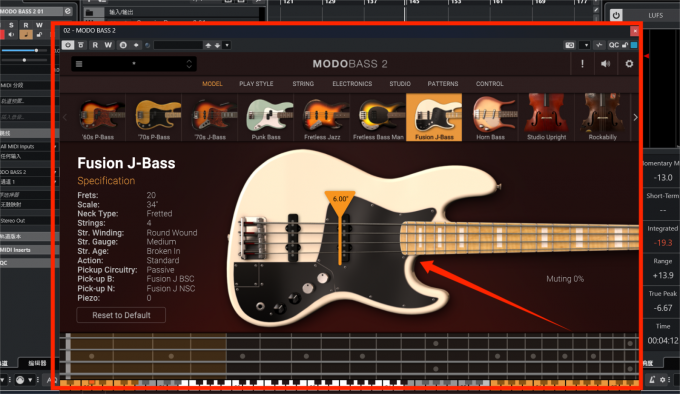Select the '70s J-Bass model

[x=210, y=117]
